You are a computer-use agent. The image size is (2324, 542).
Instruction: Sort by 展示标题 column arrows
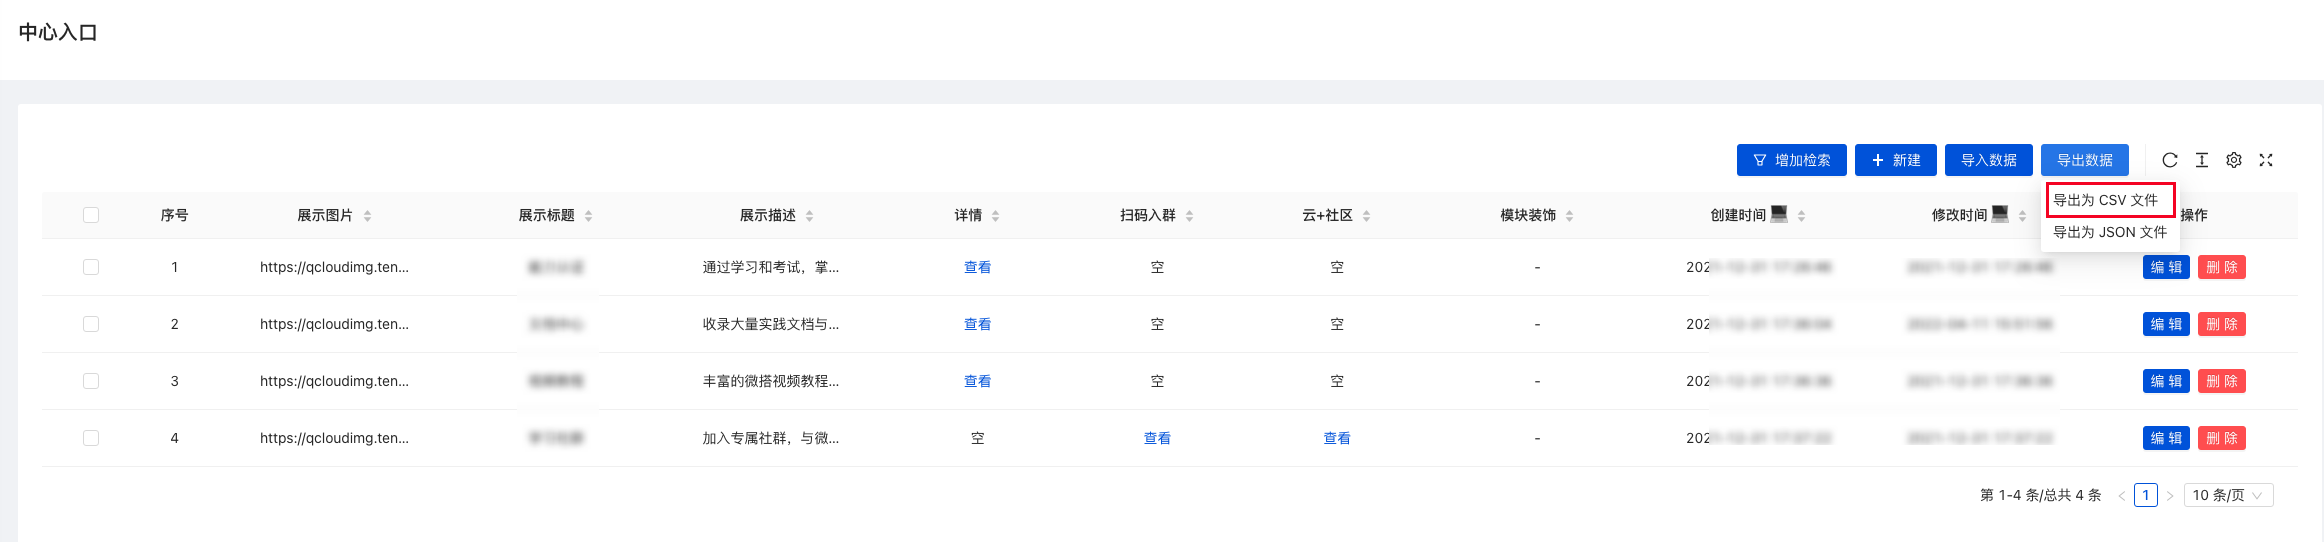pyautogui.click(x=588, y=216)
